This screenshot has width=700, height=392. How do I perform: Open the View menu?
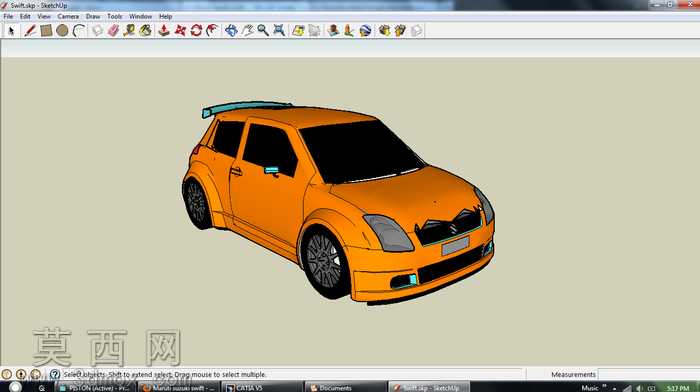click(44, 16)
